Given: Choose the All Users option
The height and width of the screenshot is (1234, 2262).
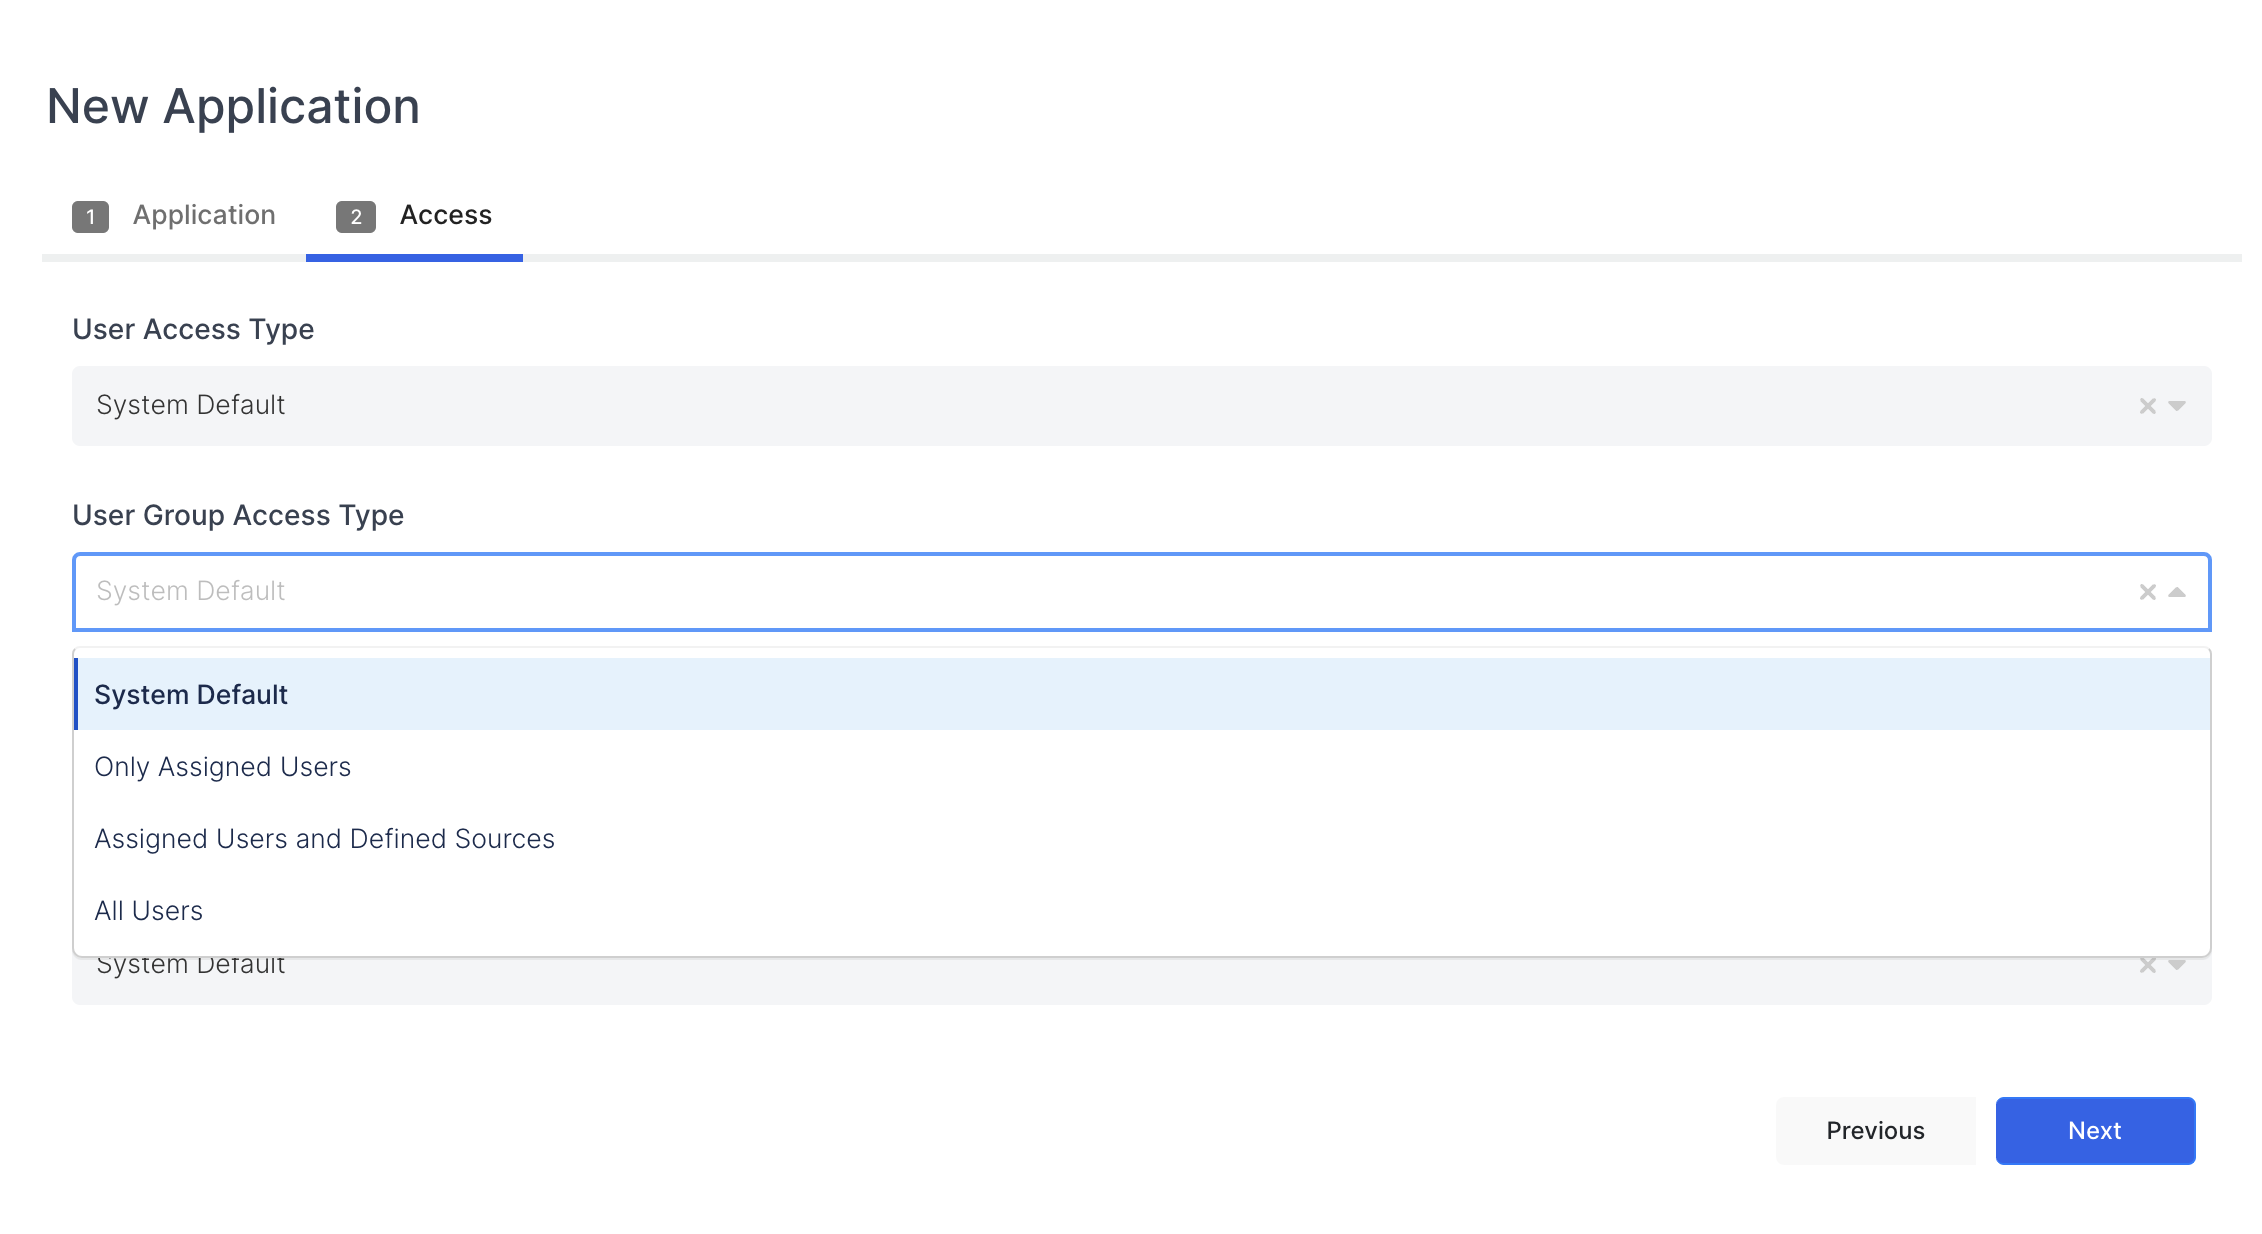Looking at the screenshot, I should coord(148,911).
